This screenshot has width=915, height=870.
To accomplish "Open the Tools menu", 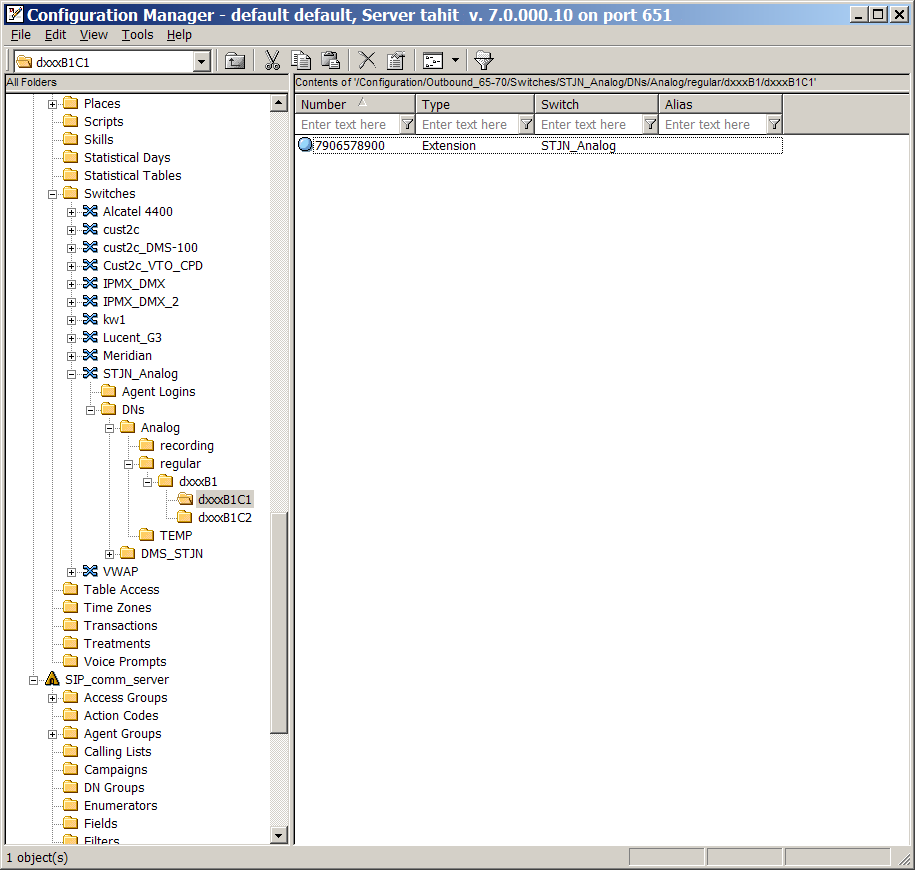I will pos(137,35).
